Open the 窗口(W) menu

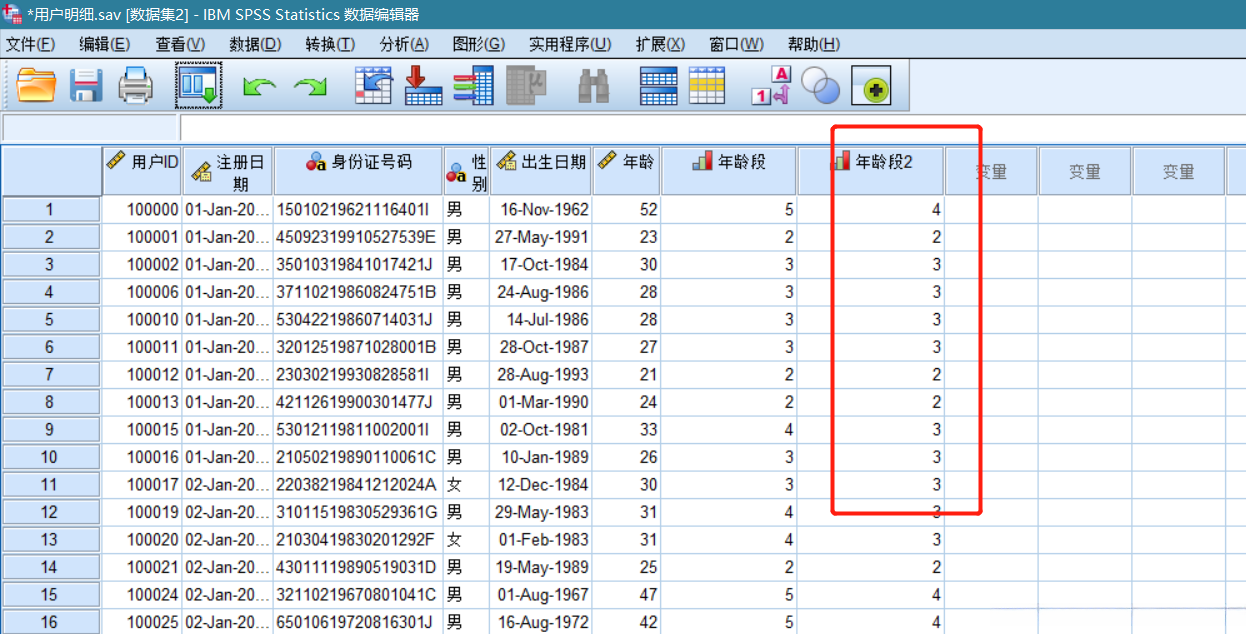pyautogui.click(x=736, y=44)
